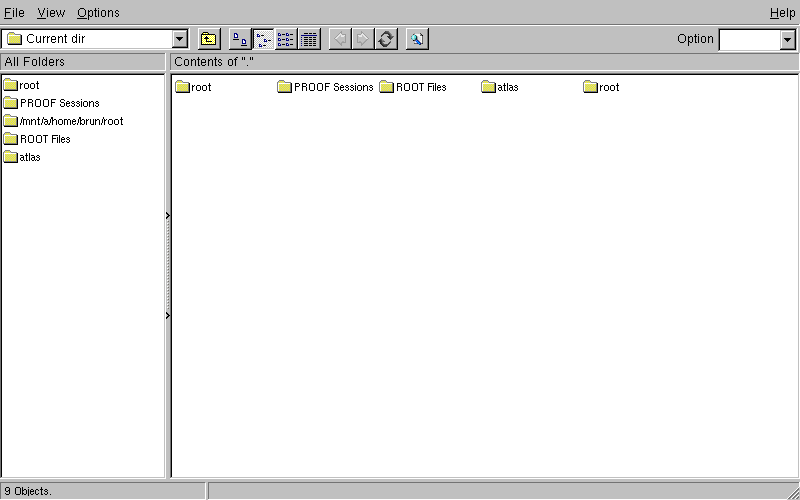Switch to Large Icons view

point(240,39)
